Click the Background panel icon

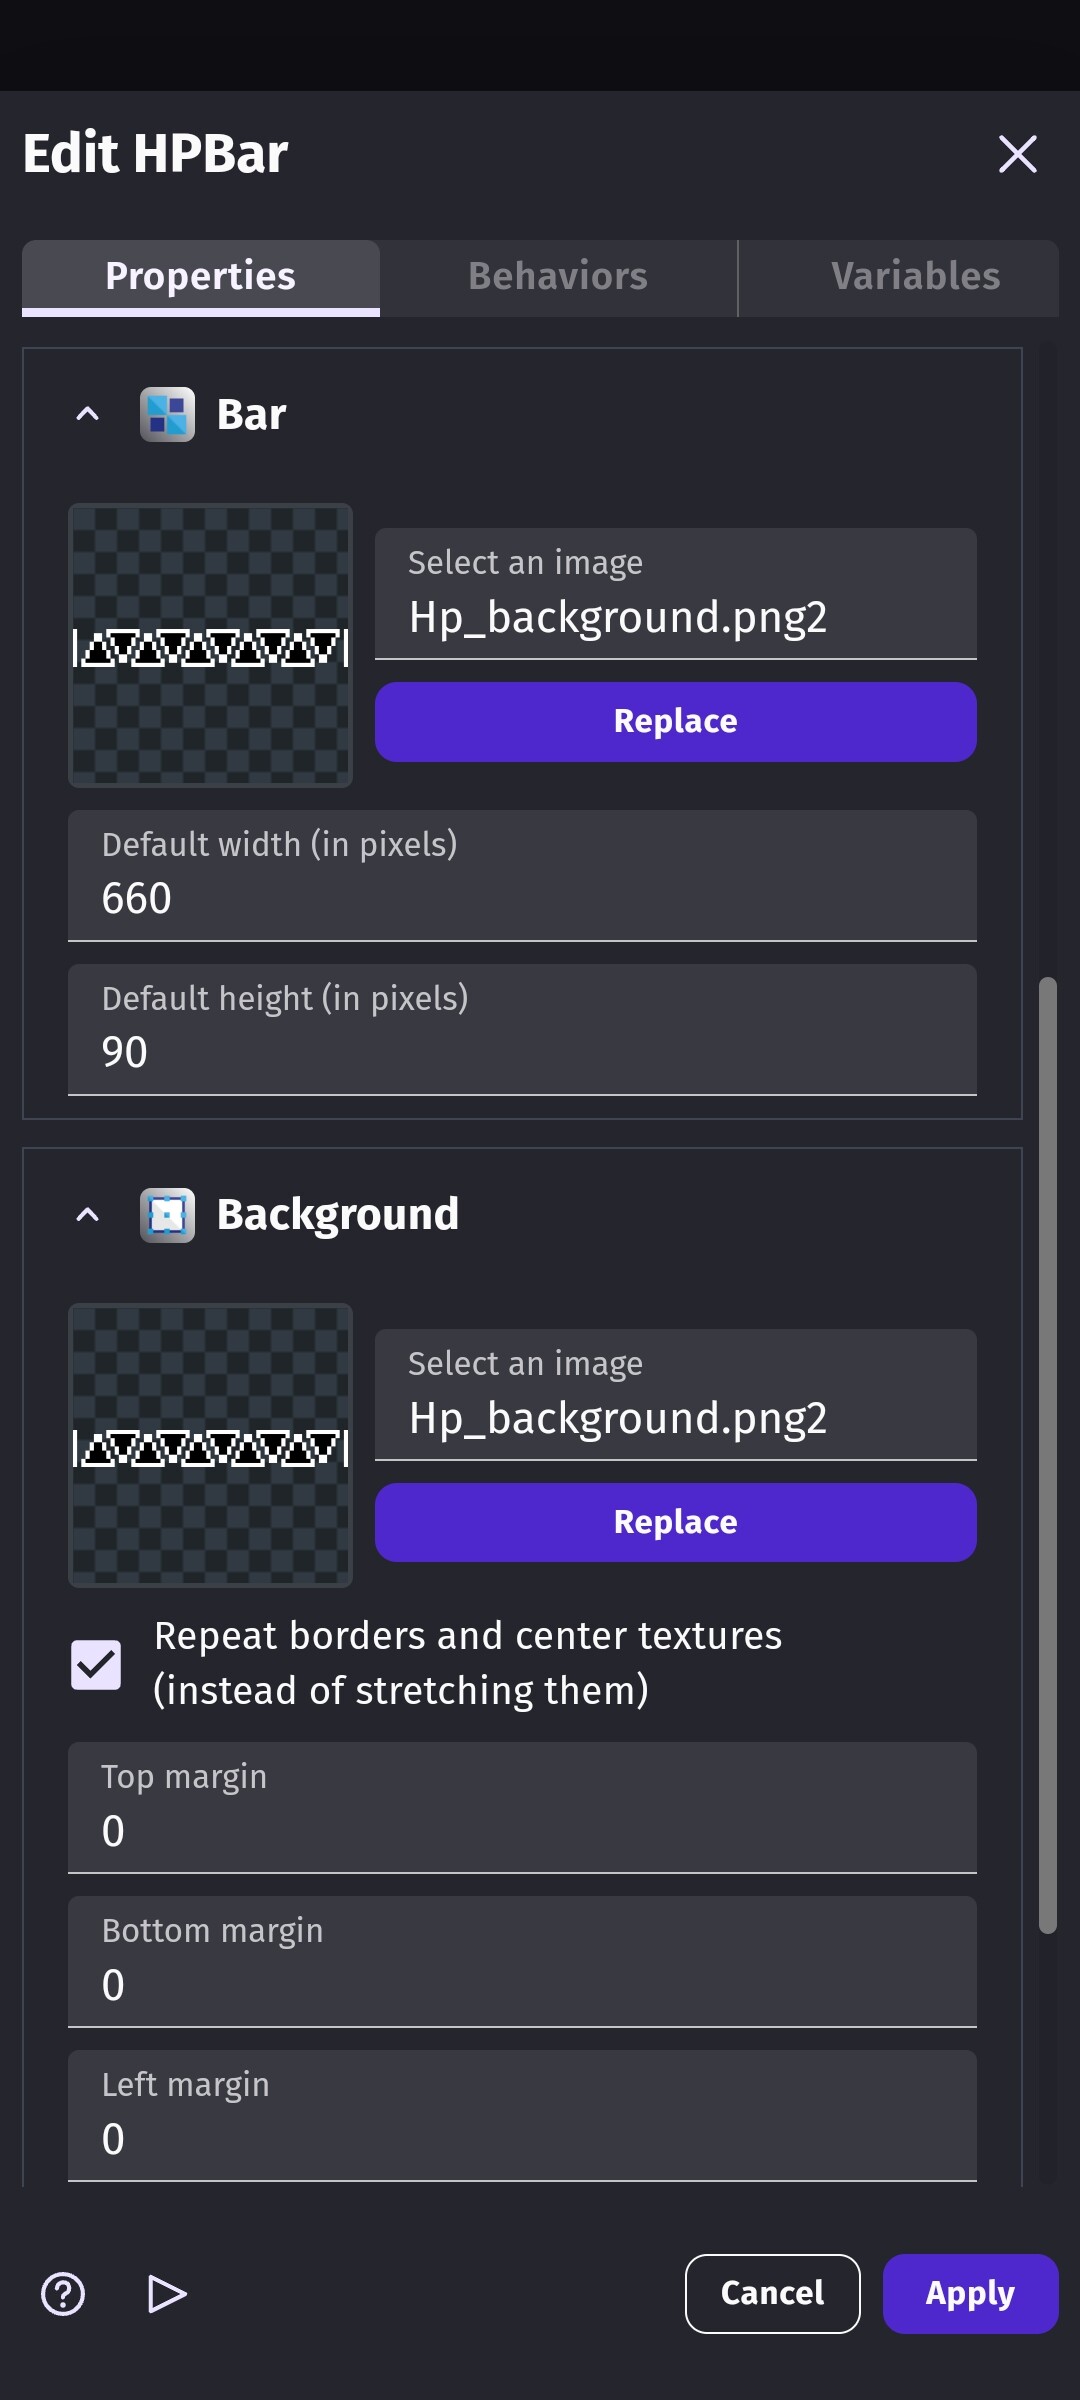[168, 1213]
